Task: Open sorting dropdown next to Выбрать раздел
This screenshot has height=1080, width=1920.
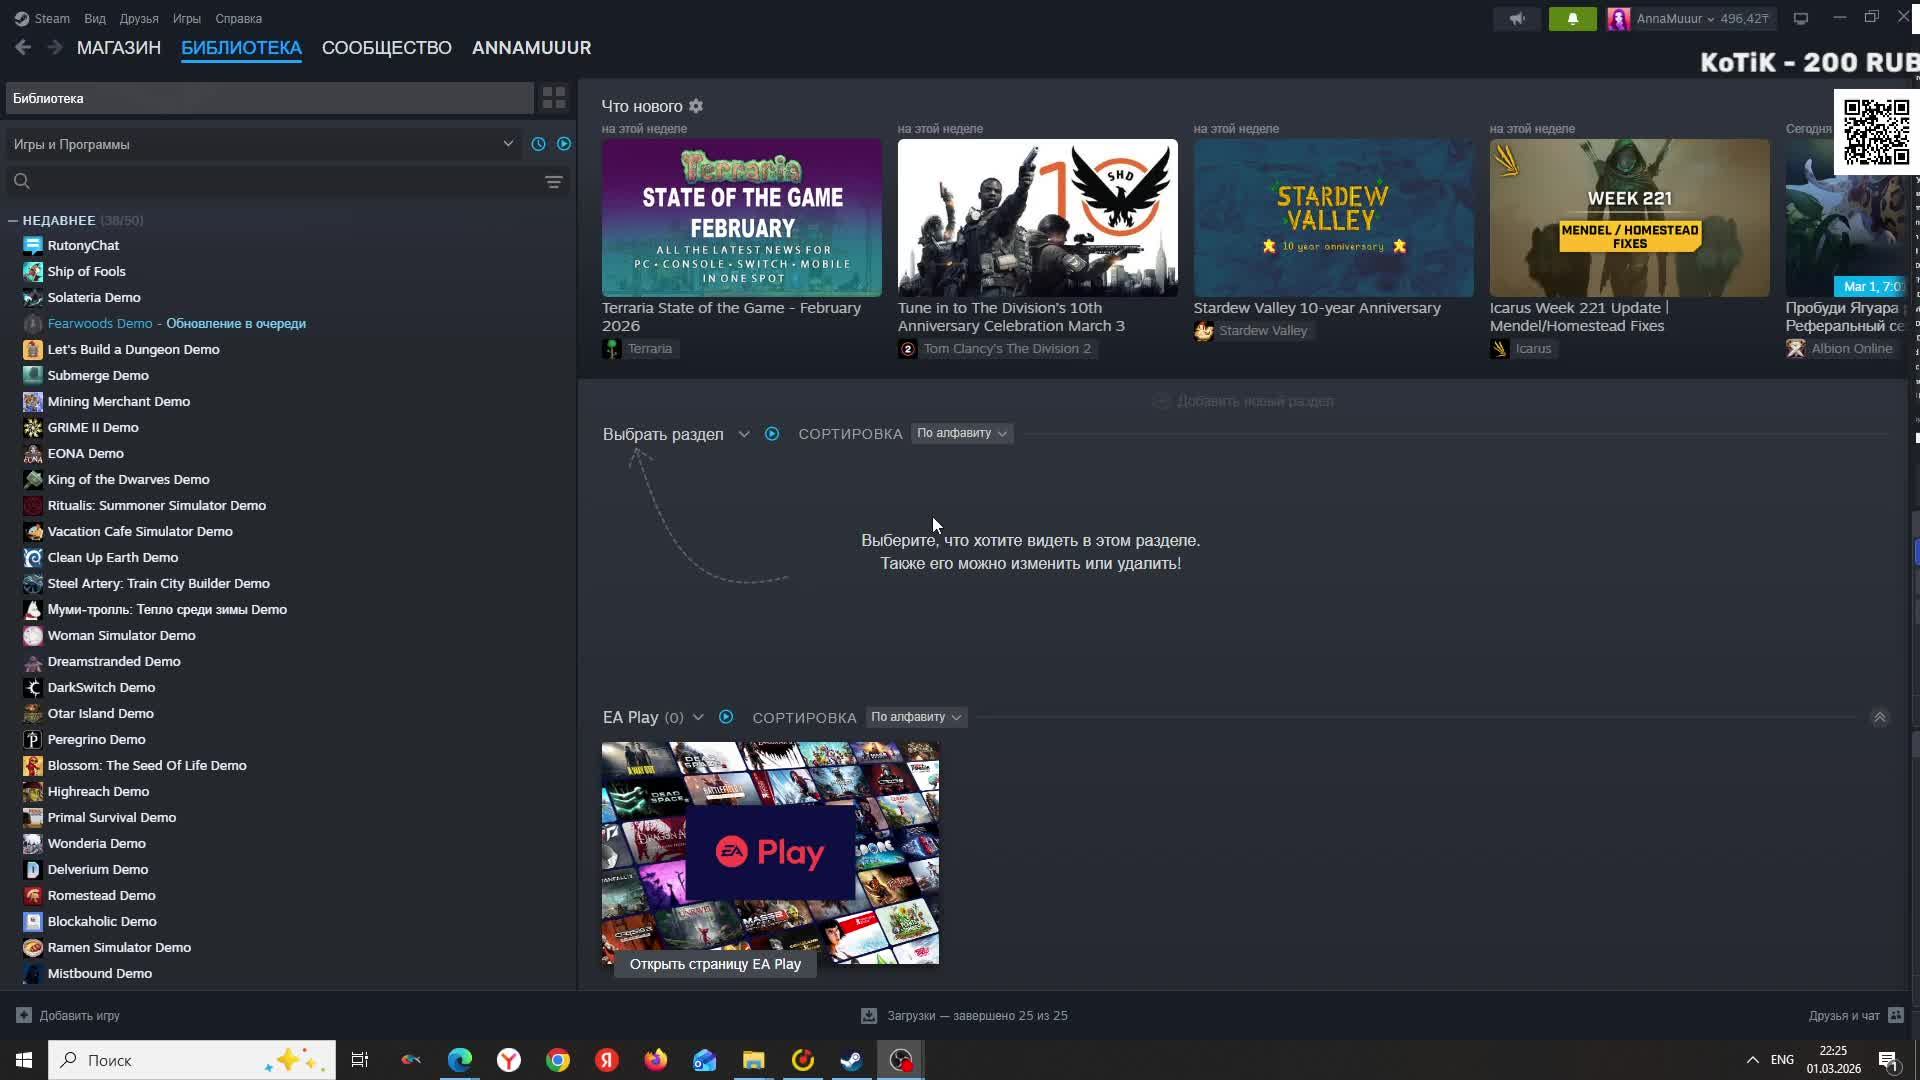Action: [961, 433]
